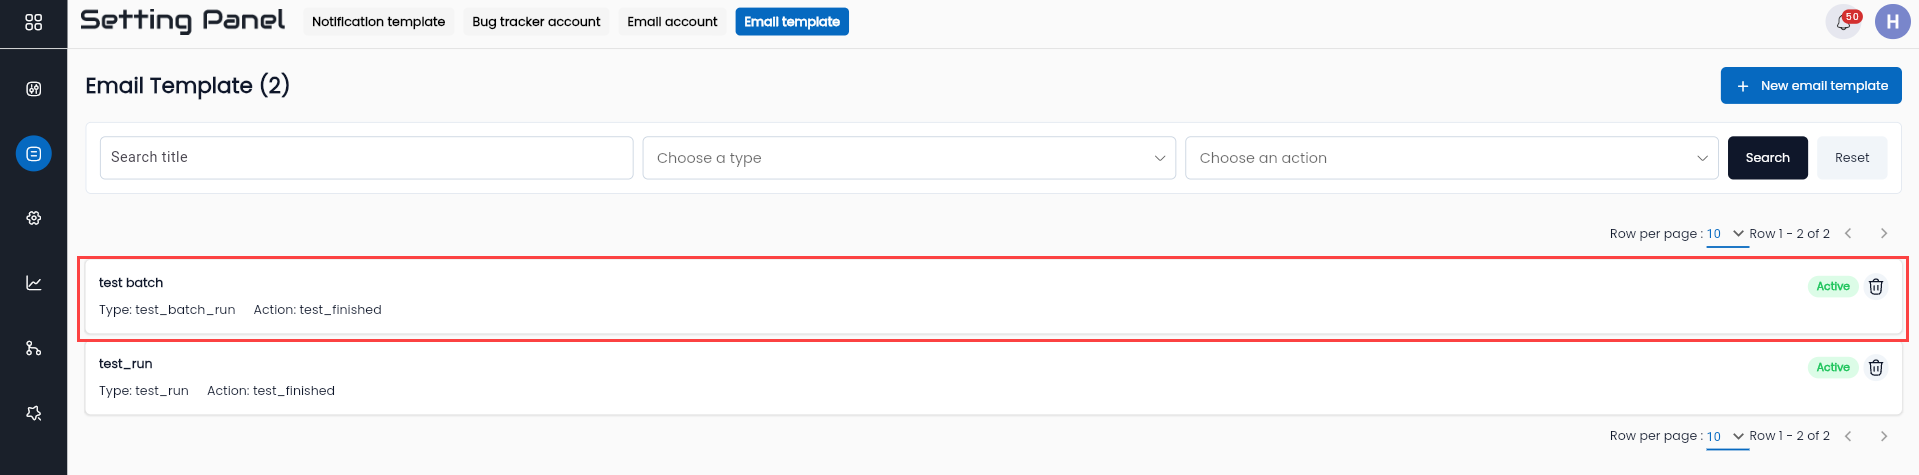Open the branch/integration icon in sidebar

point(33,348)
